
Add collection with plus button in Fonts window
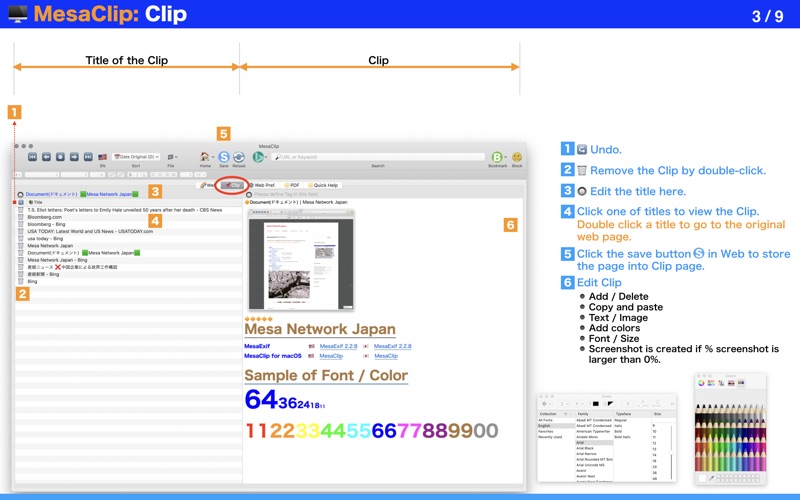coord(565,414)
